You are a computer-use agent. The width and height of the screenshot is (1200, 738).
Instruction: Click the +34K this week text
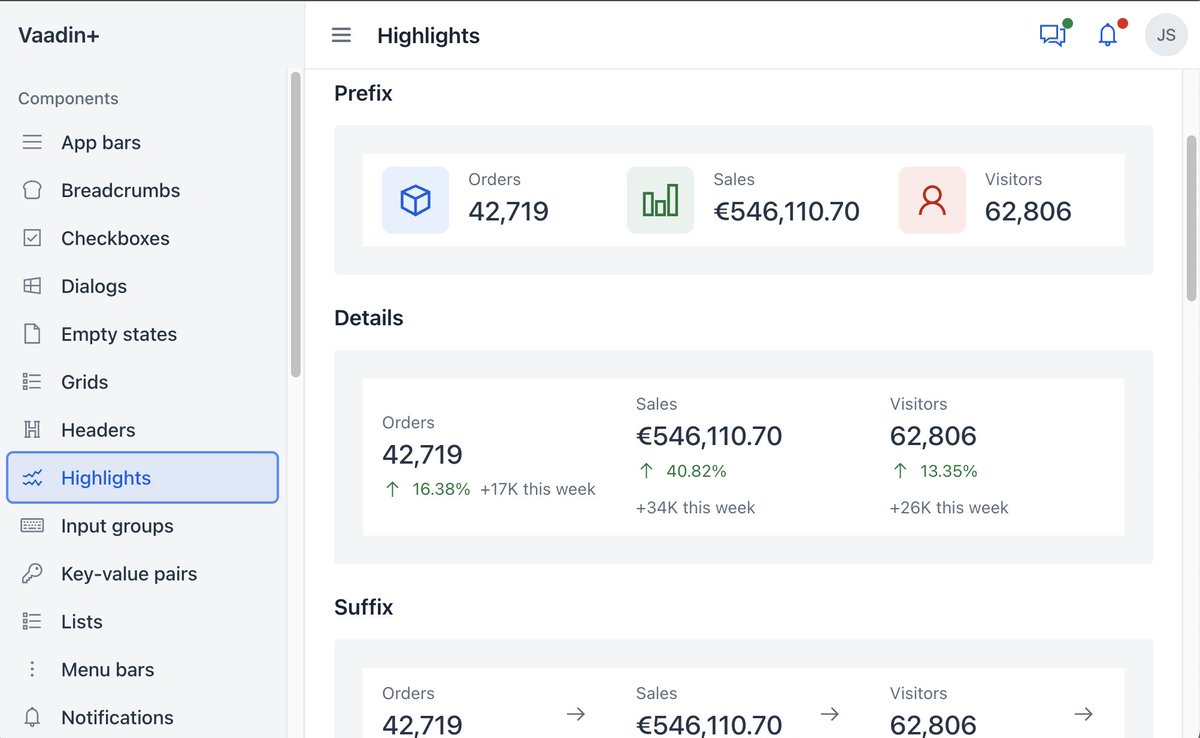pos(695,508)
